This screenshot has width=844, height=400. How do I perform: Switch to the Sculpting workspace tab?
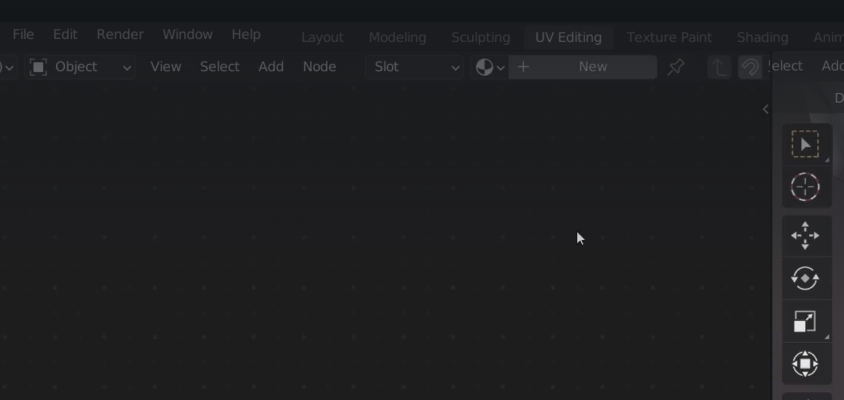click(481, 38)
